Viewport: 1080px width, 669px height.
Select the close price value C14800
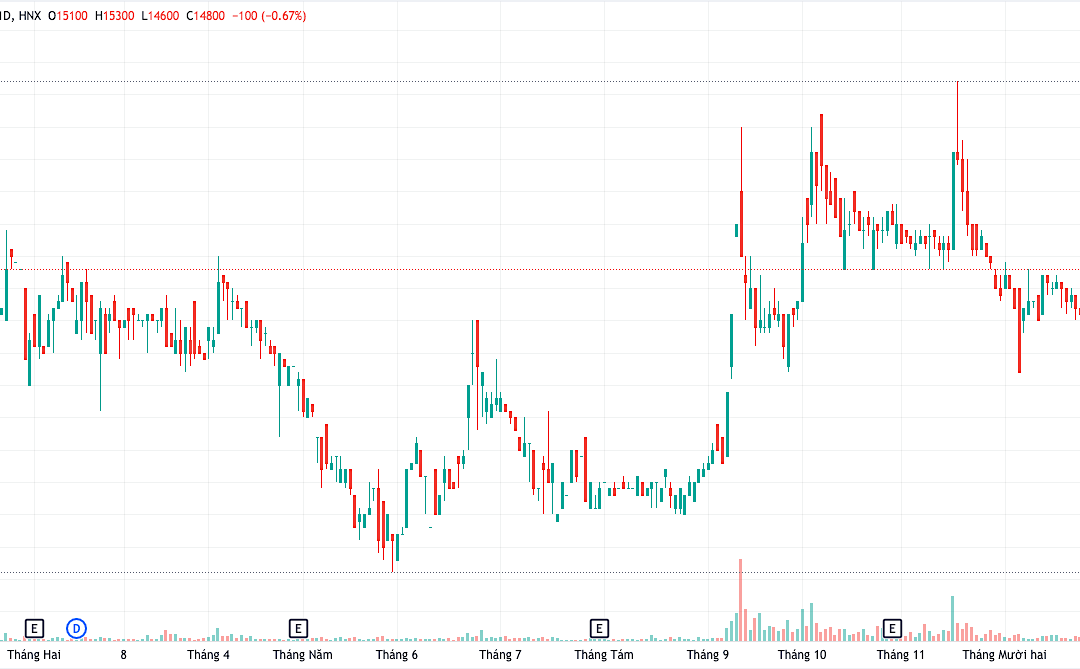[205, 16]
